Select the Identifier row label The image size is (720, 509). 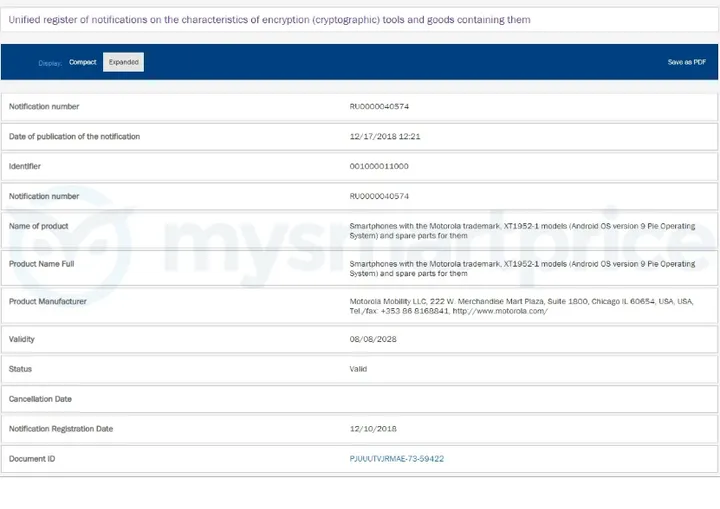point(25,166)
